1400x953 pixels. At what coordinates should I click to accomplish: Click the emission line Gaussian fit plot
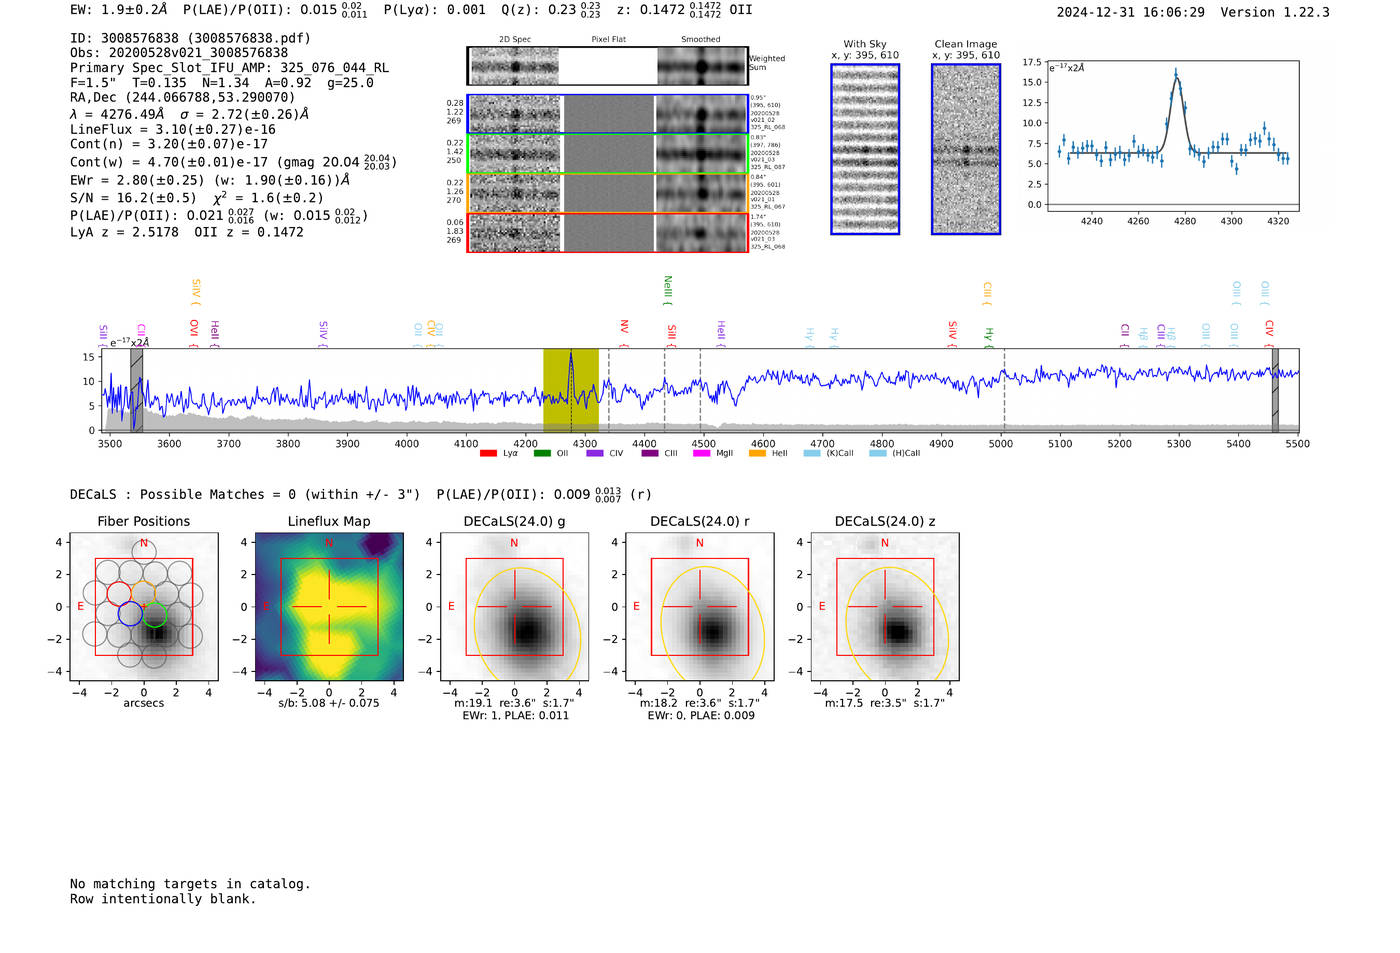[x=1172, y=138]
